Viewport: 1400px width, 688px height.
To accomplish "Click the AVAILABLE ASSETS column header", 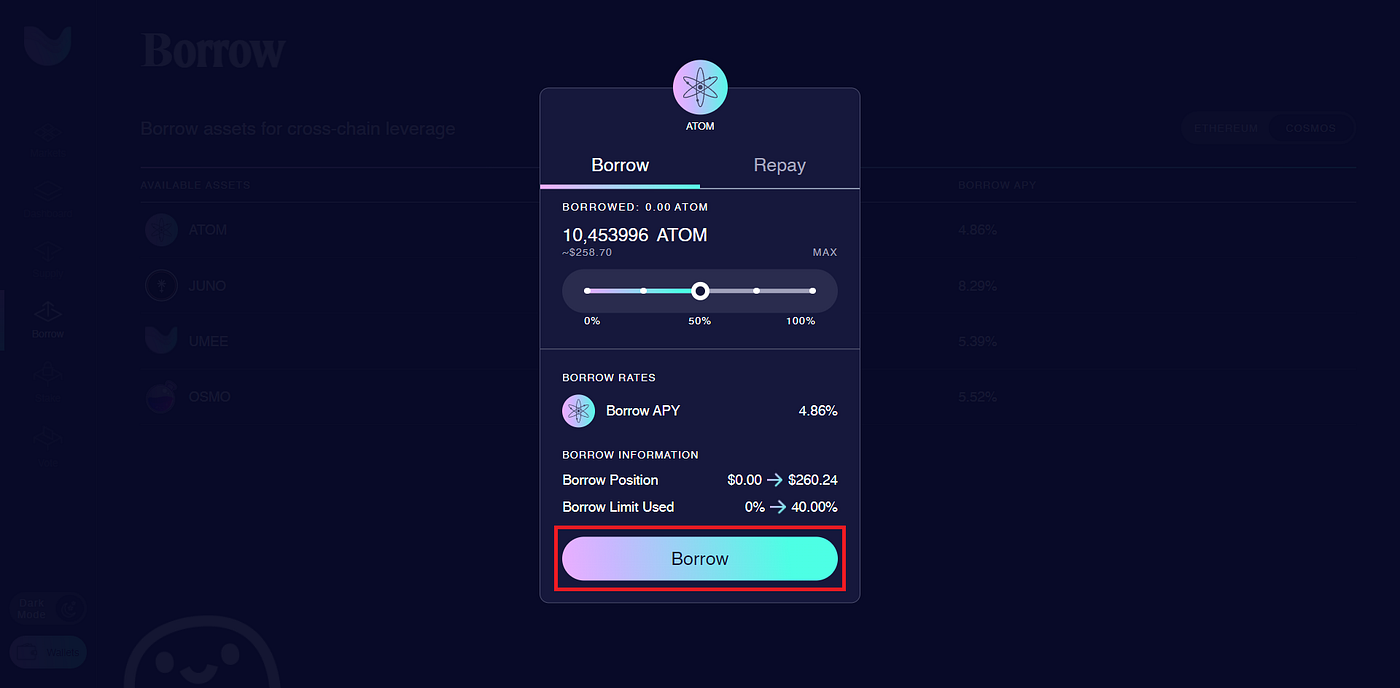I will pyautogui.click(x=195, y=185).
